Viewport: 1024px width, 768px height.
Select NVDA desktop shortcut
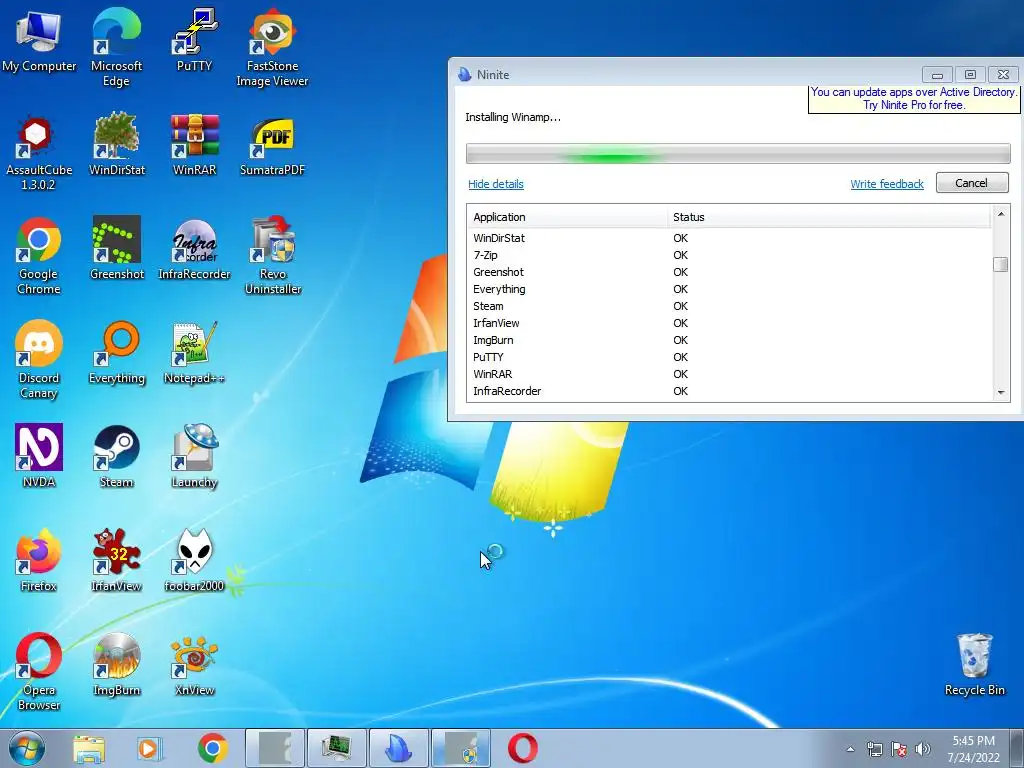[39, 456]
